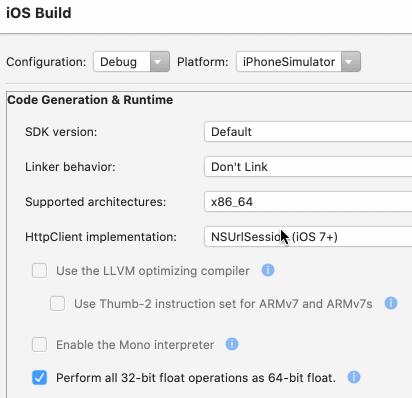This screenshot has width=412, height=398.
Task: Uncheck Perform all 32-bit float operations checkbox
Action: coord(39,378)
